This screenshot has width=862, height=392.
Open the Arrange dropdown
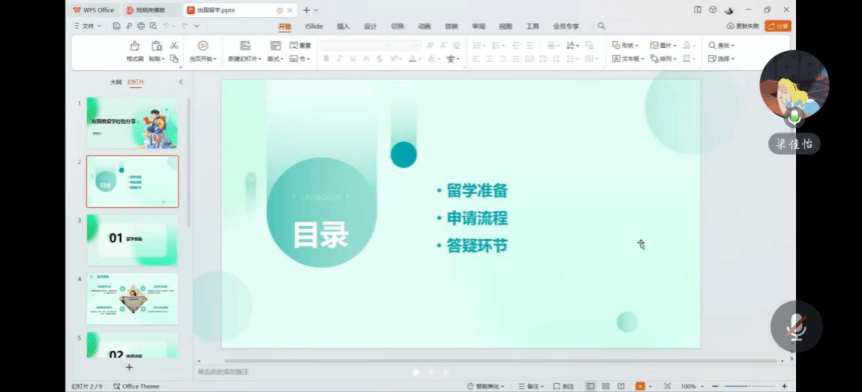tap(663, 58)
